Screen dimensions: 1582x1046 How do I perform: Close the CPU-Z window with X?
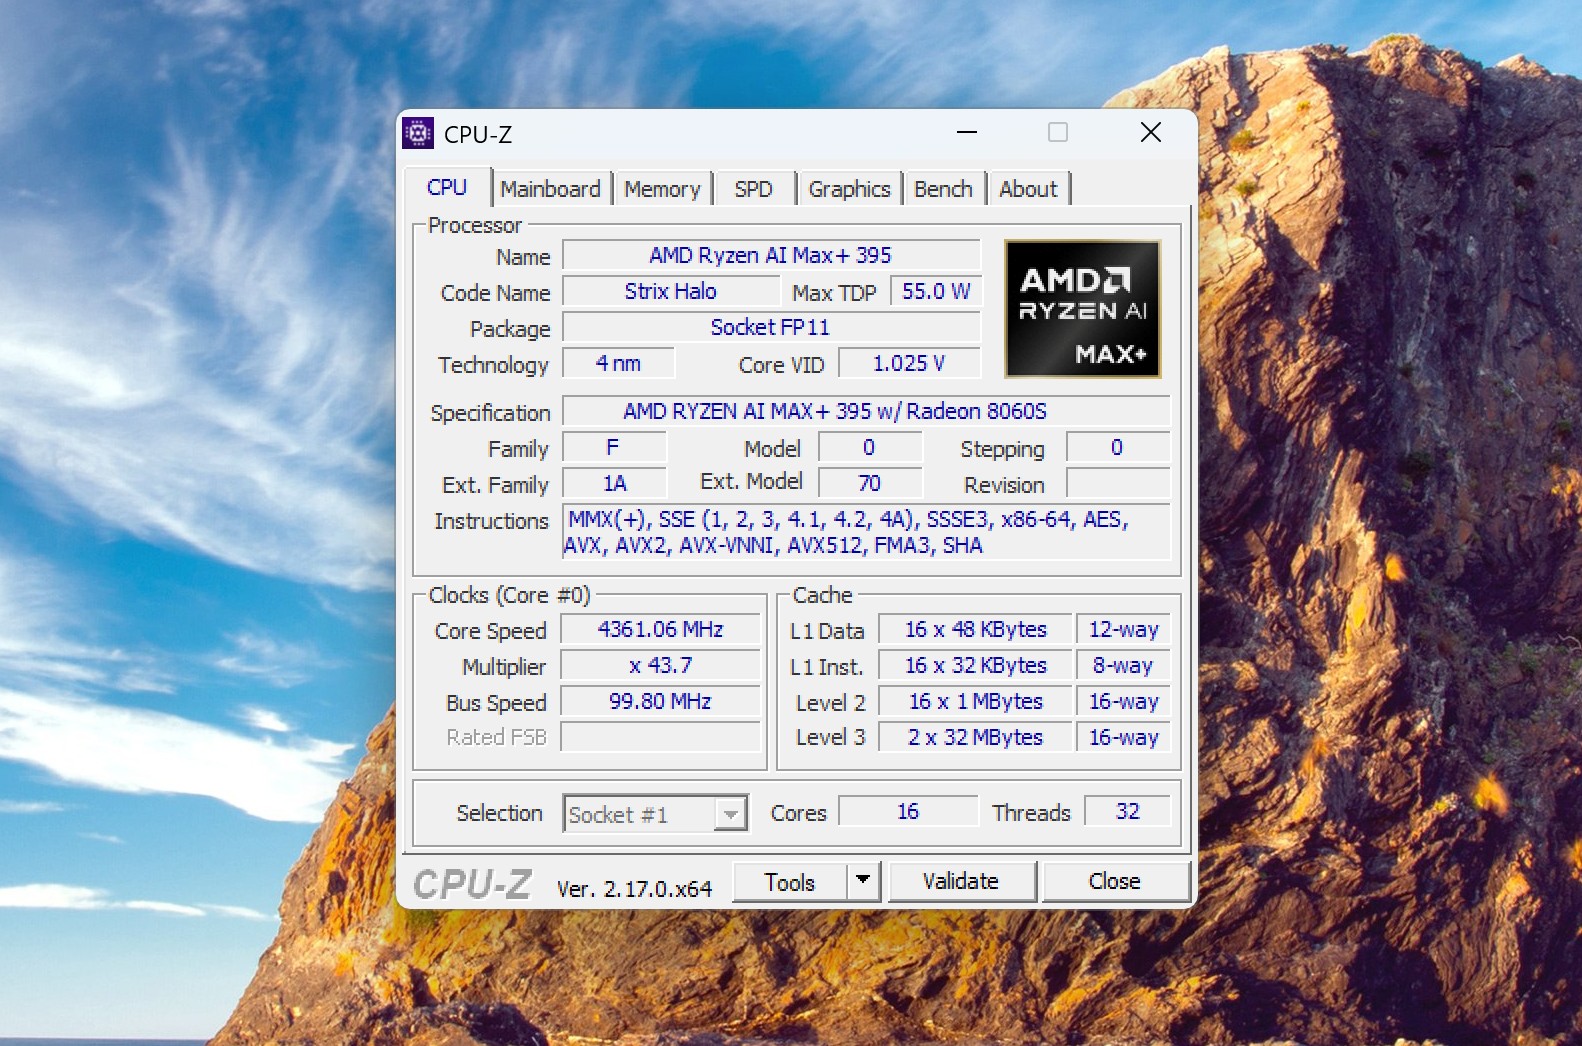1151,133
